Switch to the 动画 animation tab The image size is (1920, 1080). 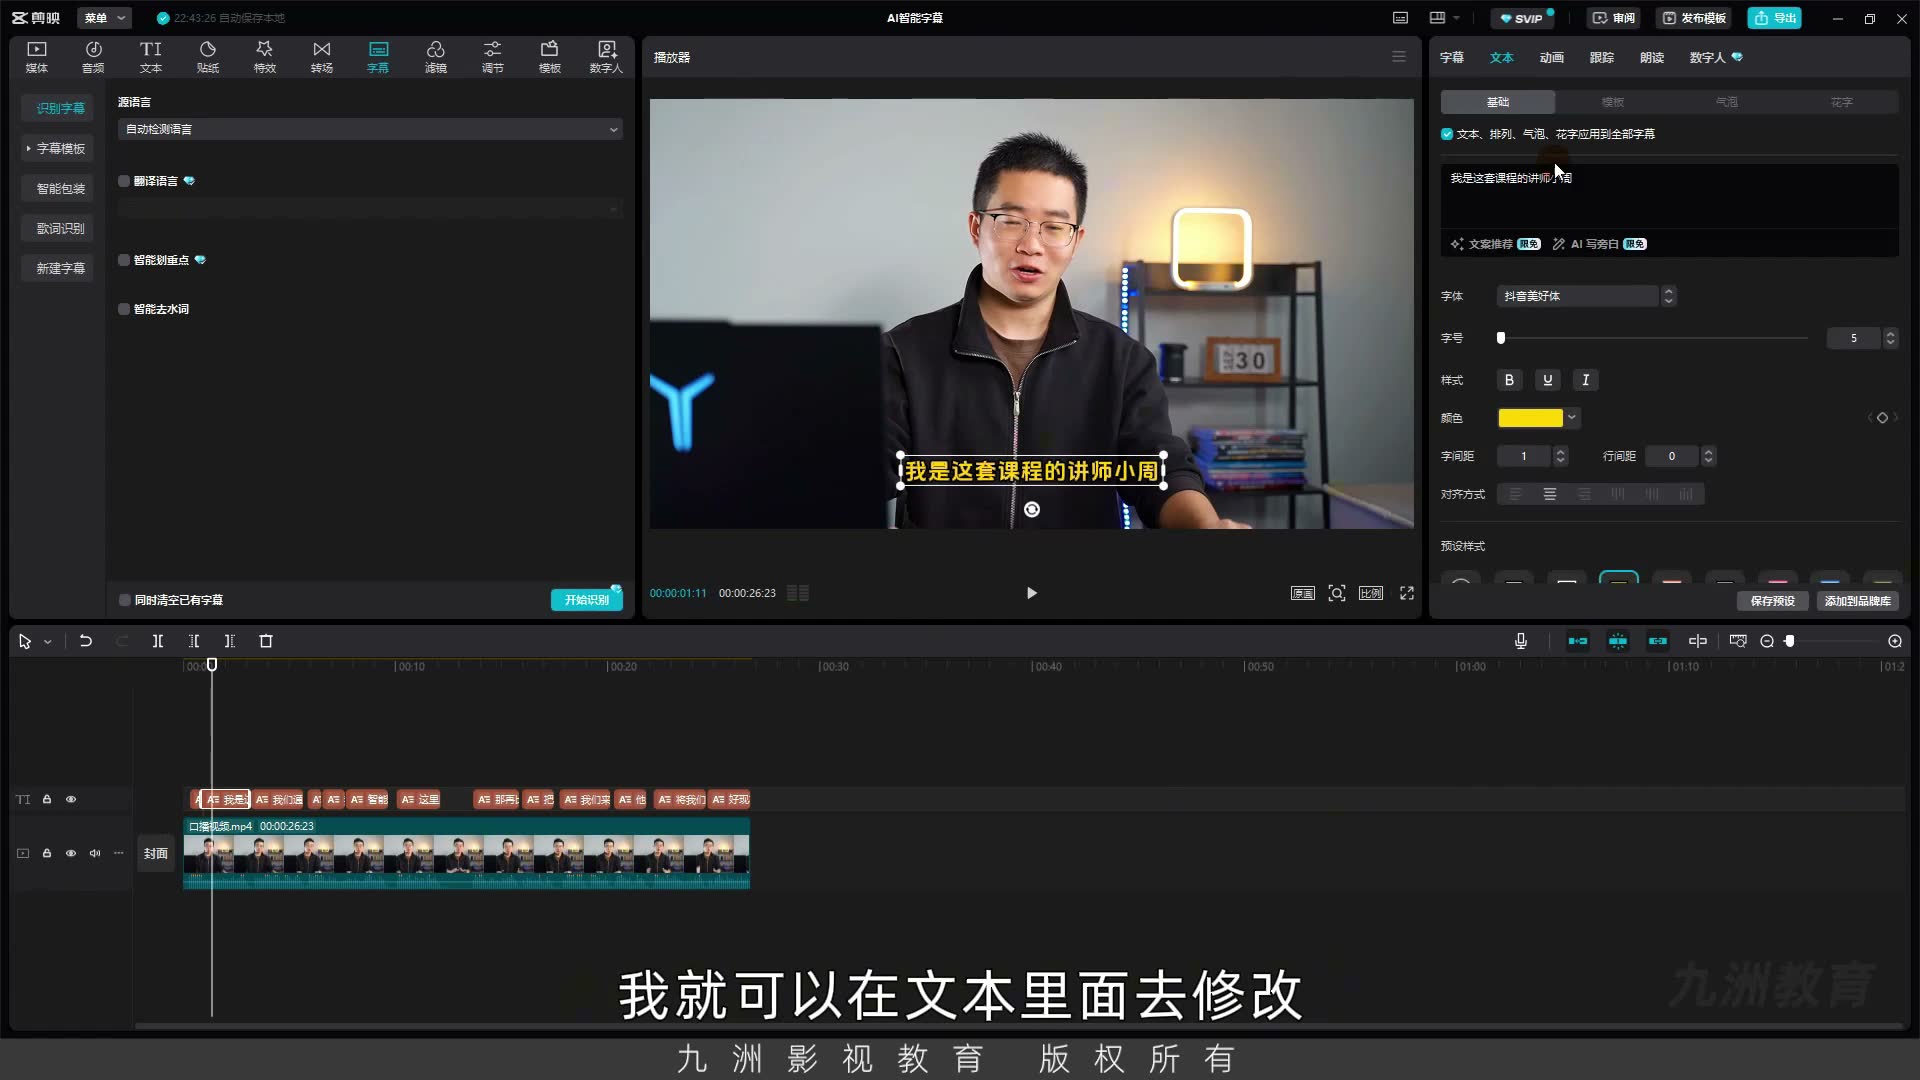[x=1551, y=57]
